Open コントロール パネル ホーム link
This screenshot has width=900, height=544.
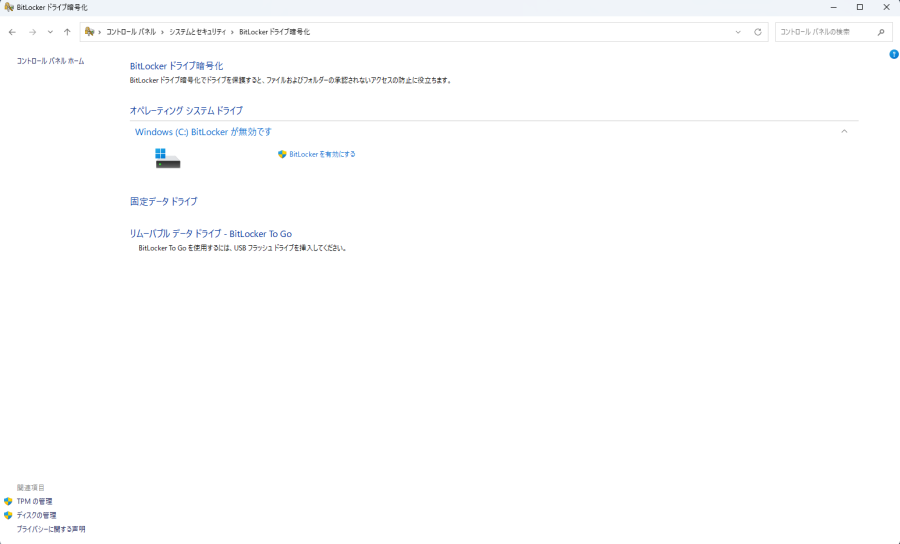pyautogui.click(x=51, y=61)
